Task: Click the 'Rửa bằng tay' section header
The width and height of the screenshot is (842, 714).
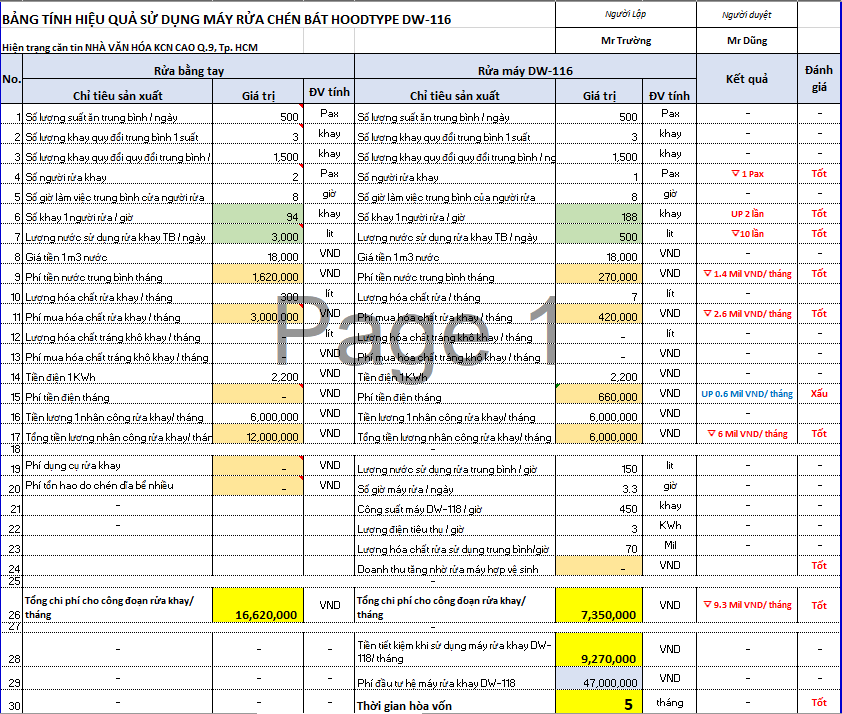Action: click(x=189, y=72)
